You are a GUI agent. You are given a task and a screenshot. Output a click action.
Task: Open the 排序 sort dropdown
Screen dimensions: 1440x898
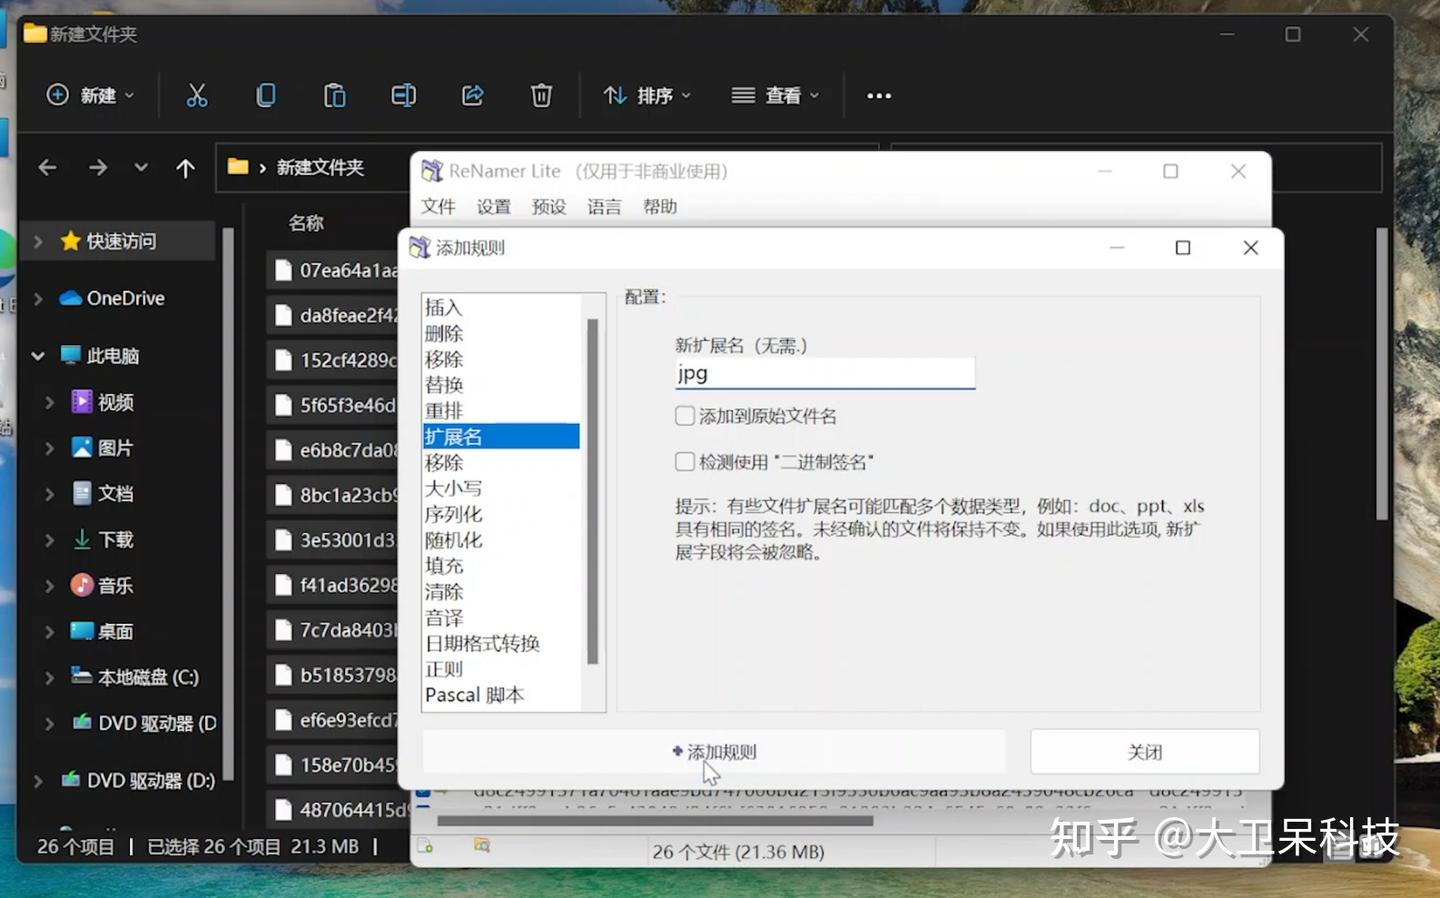coord(647,95)
